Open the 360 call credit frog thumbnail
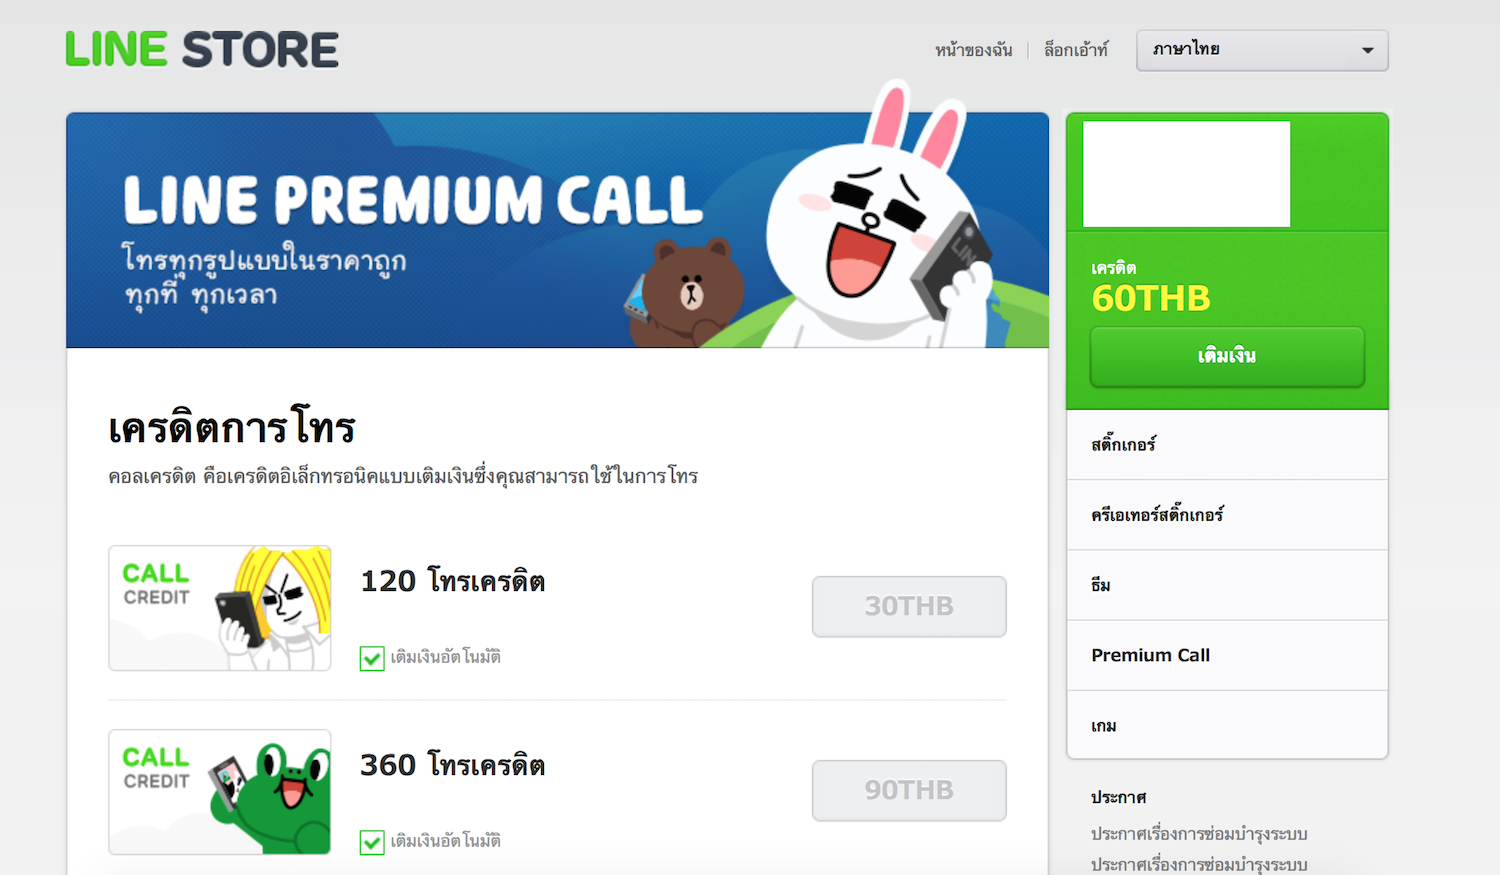Image resolution: width=1500 pixels, height=875 pixels. pos(220,792)
